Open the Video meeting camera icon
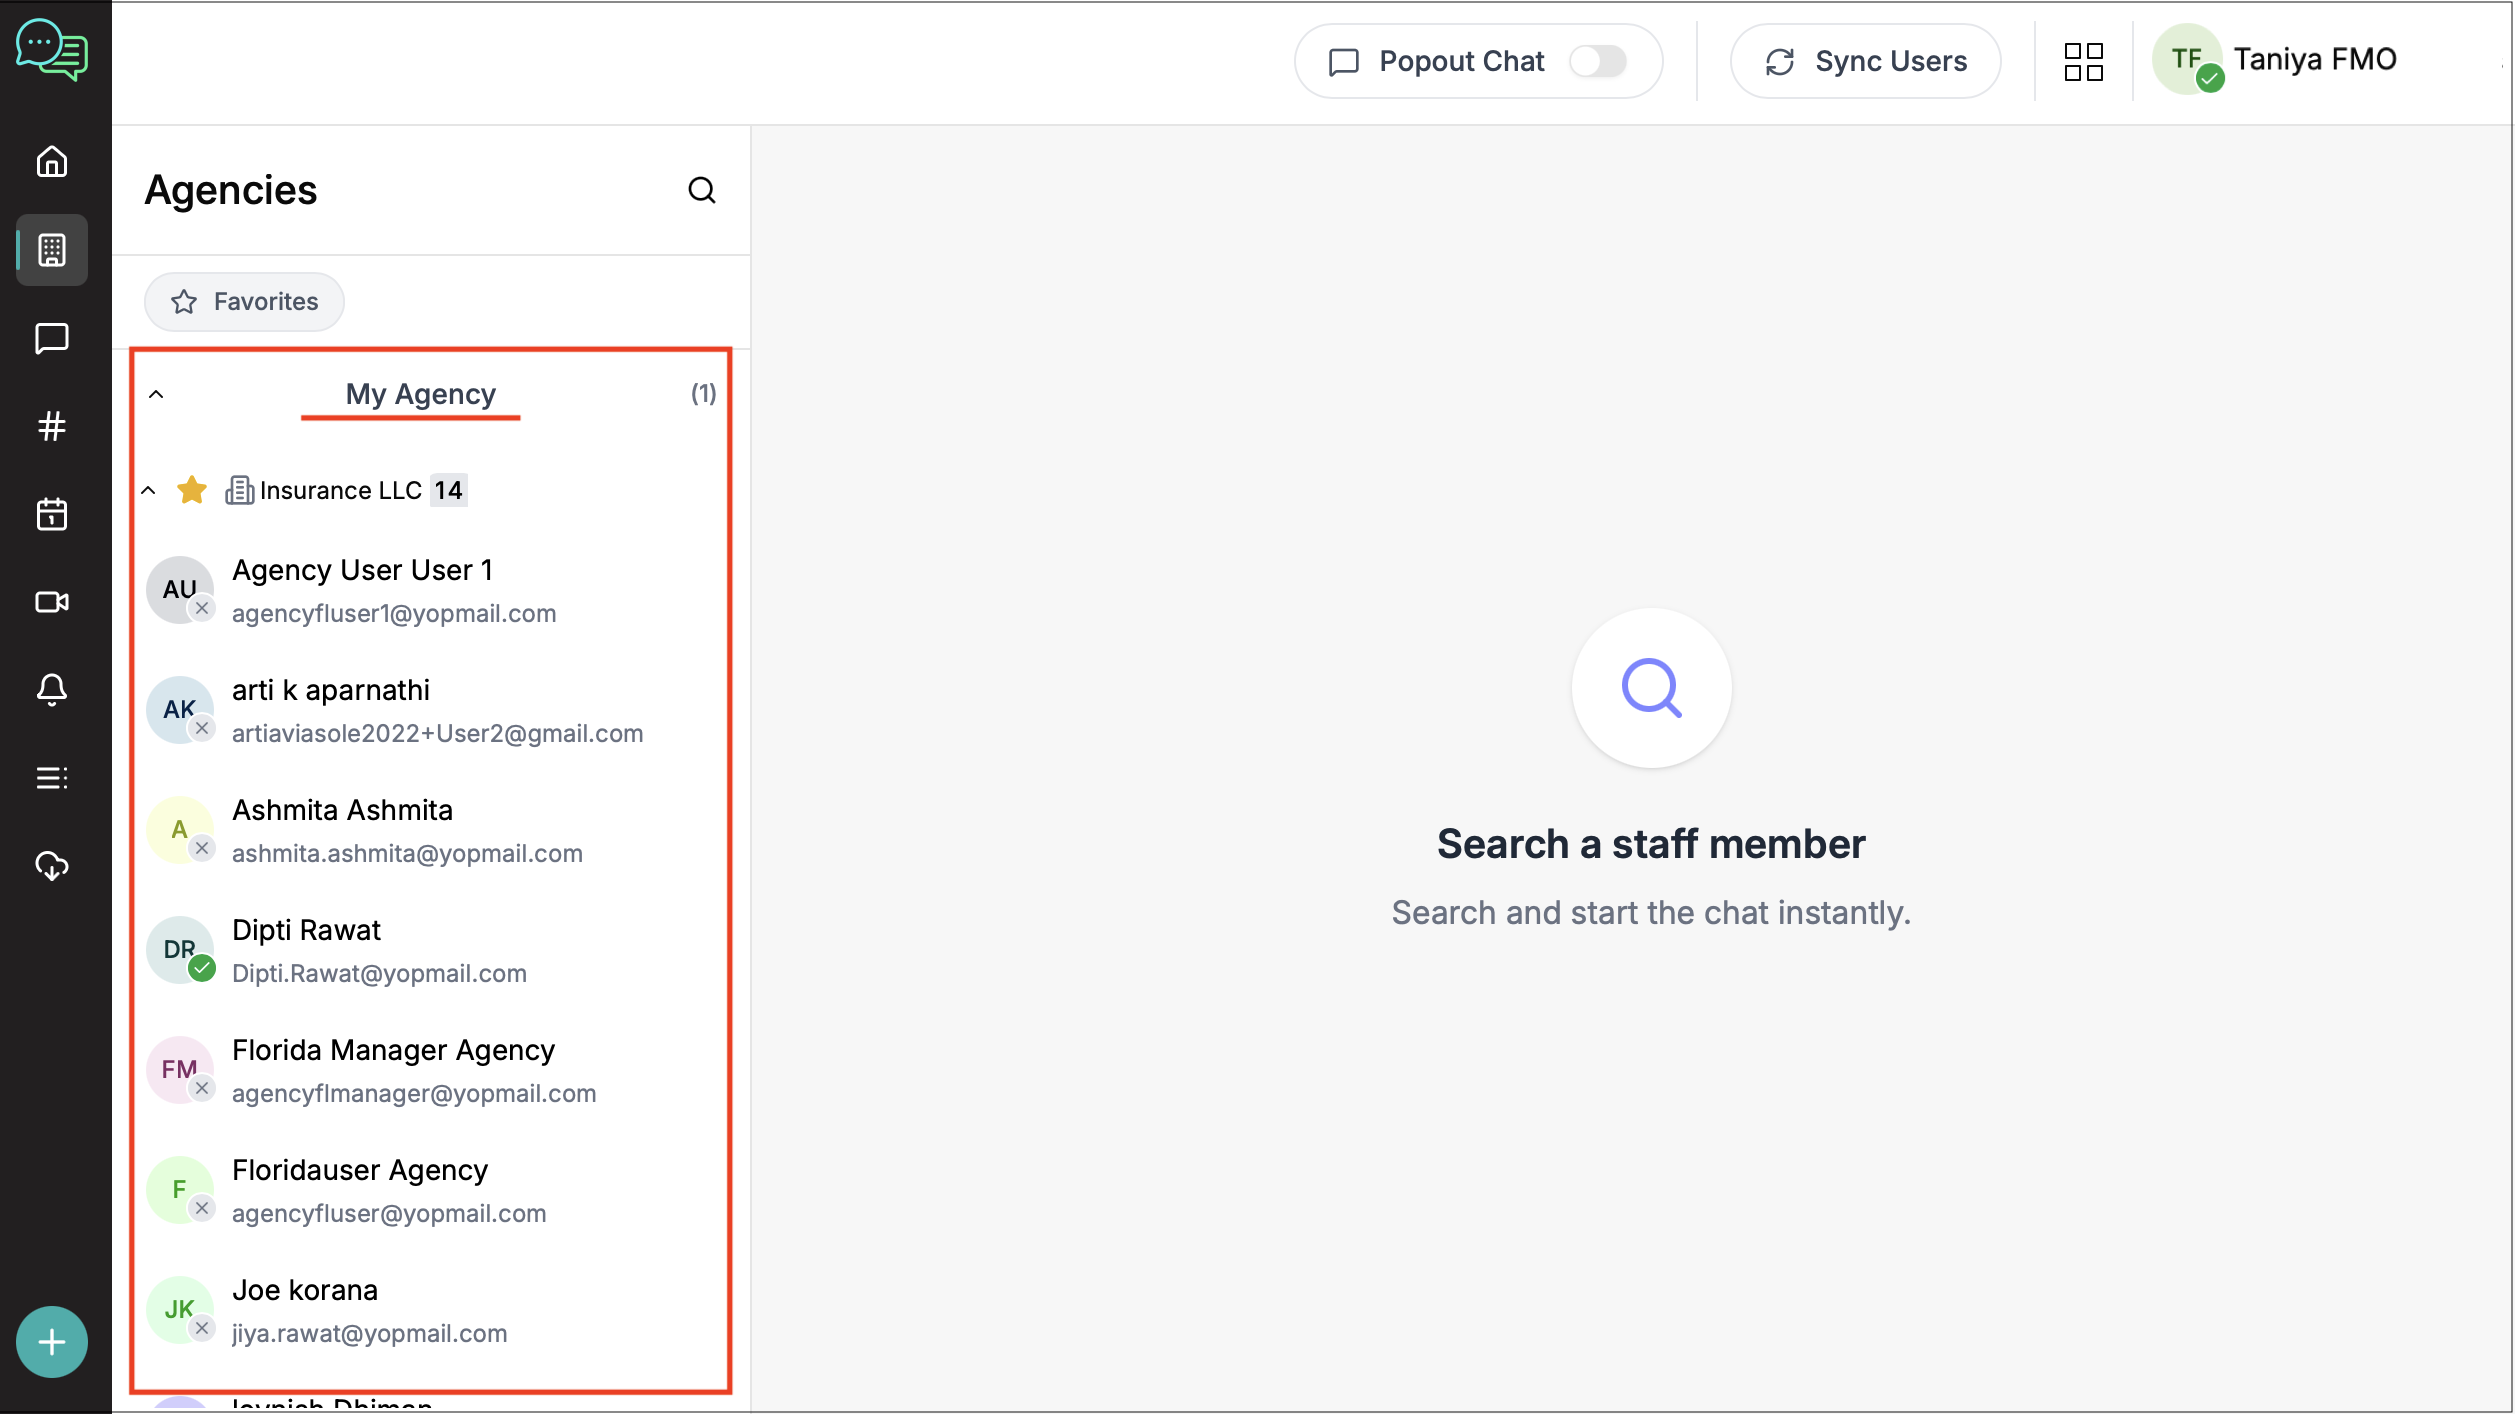The width and height of the screenshot is (2515, 1414). coord(52,602)
